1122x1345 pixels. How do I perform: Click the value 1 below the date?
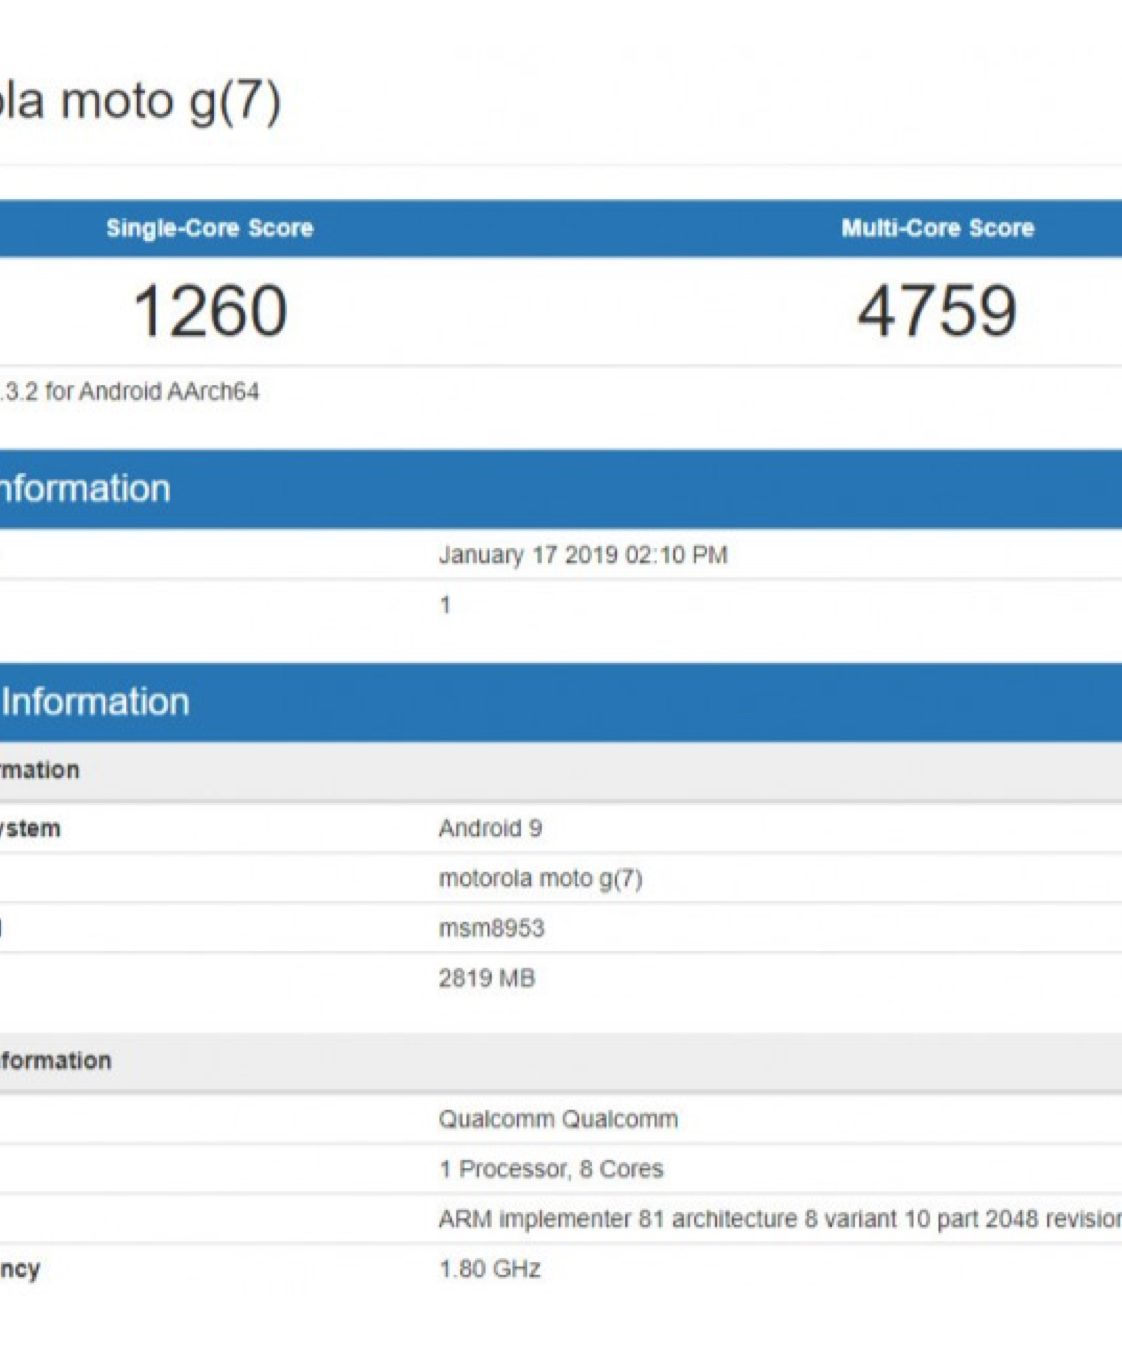[x=445, y=605]
